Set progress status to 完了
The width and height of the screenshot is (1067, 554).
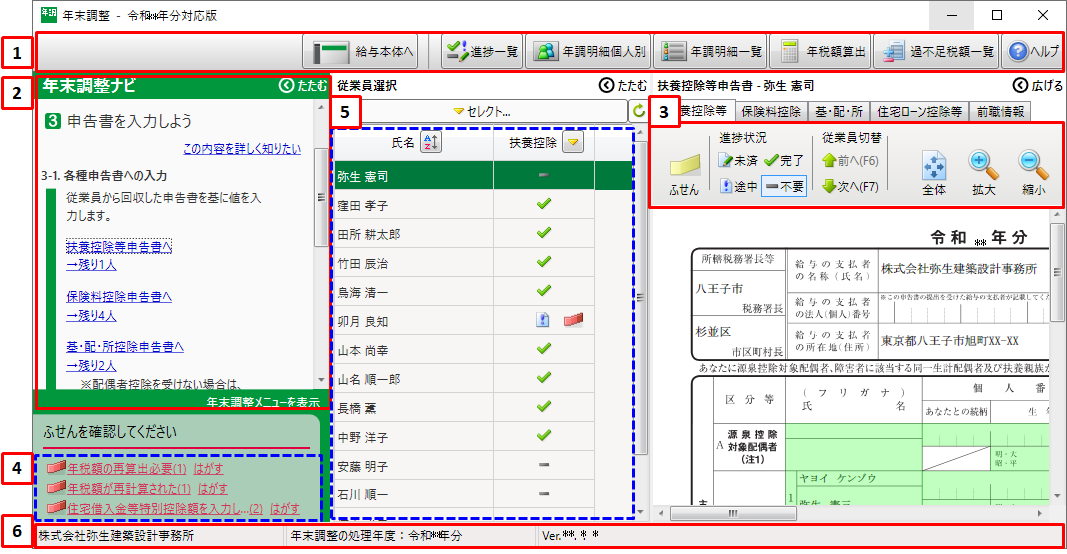coord(784,161)
